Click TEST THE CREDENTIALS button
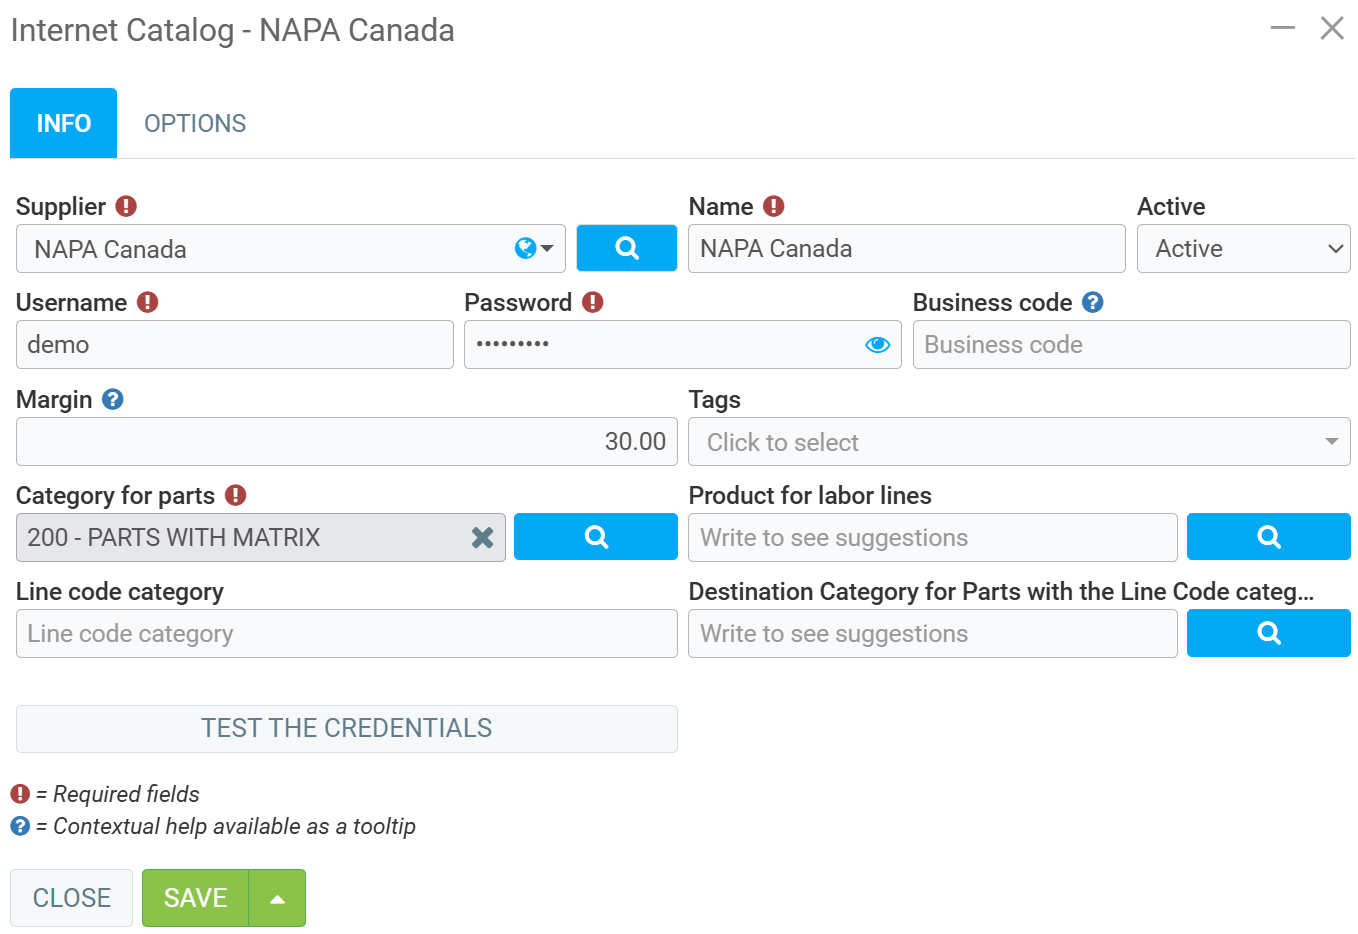 (x=346, y=728)
